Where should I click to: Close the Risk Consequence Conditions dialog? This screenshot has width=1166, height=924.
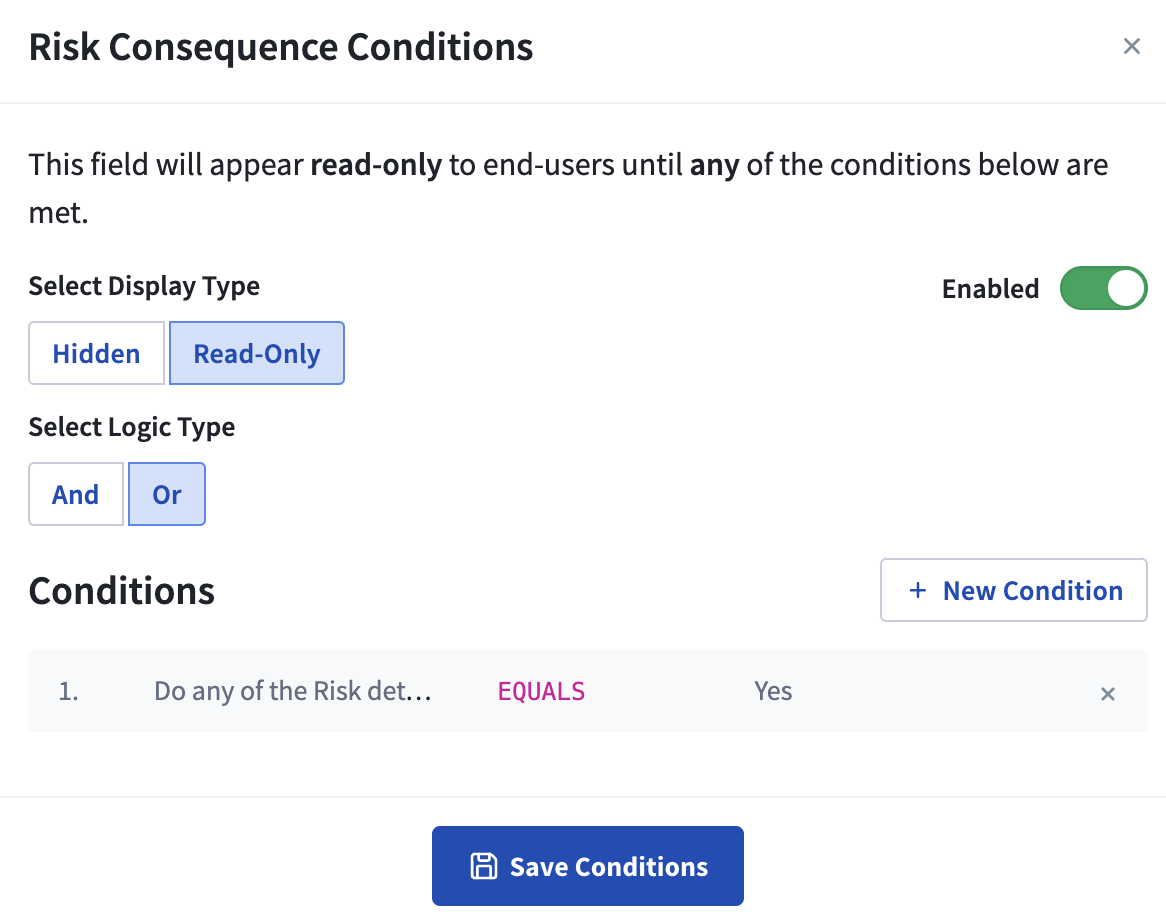1131,46
